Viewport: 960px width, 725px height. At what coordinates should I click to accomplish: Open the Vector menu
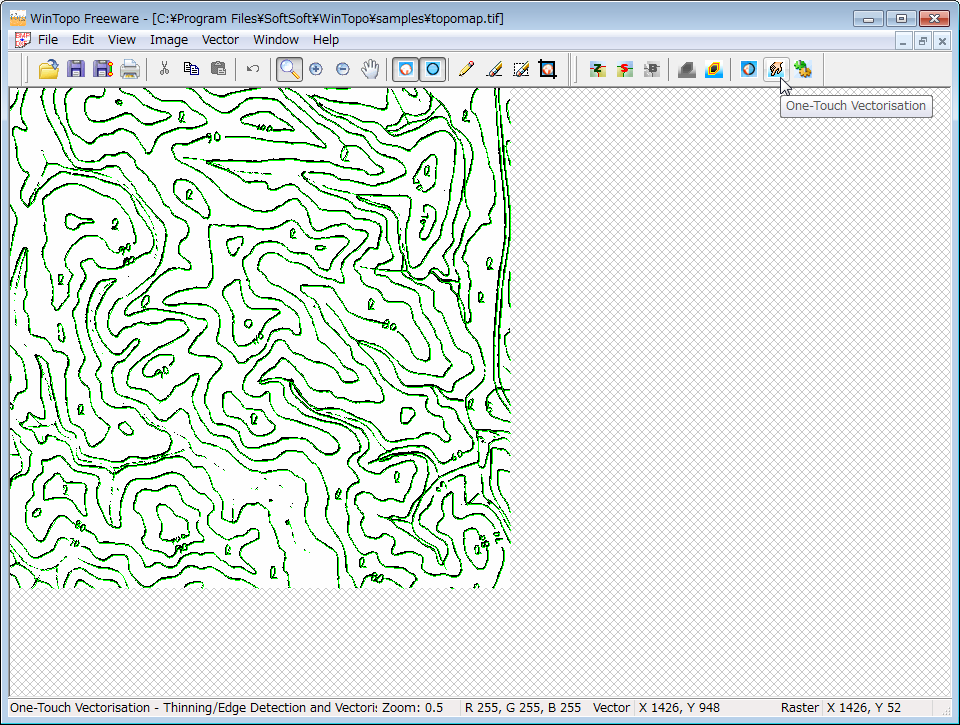click(220, 40)
